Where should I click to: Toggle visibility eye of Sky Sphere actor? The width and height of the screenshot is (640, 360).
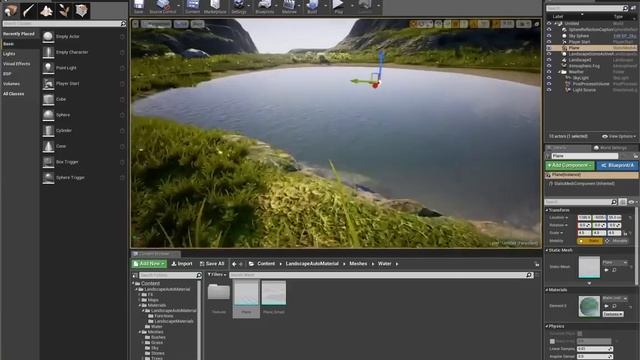pos(549,36)
